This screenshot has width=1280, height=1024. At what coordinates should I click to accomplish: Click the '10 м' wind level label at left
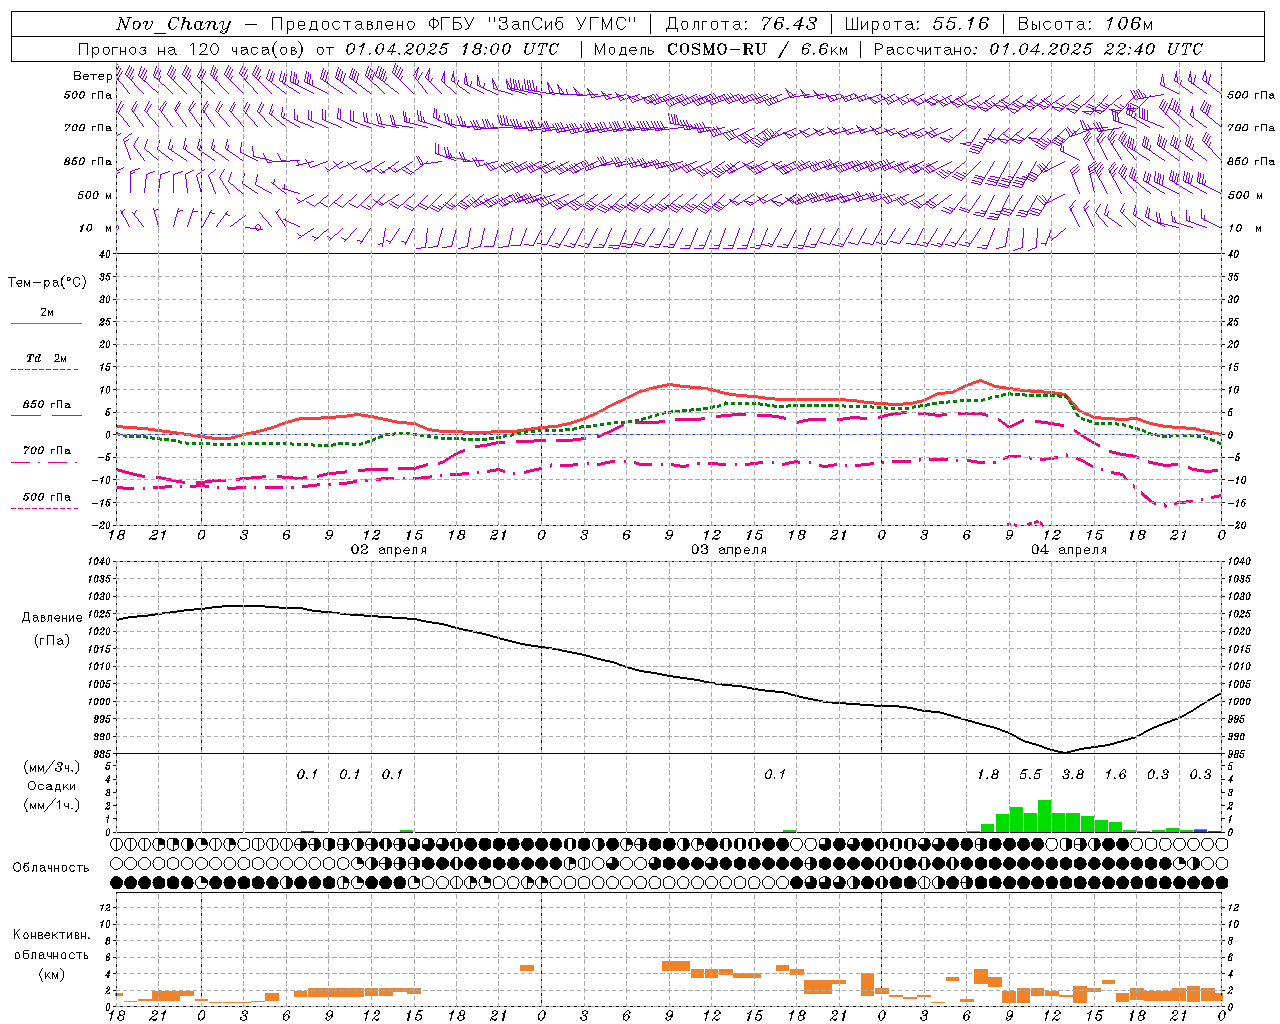[x=96, y=228]
